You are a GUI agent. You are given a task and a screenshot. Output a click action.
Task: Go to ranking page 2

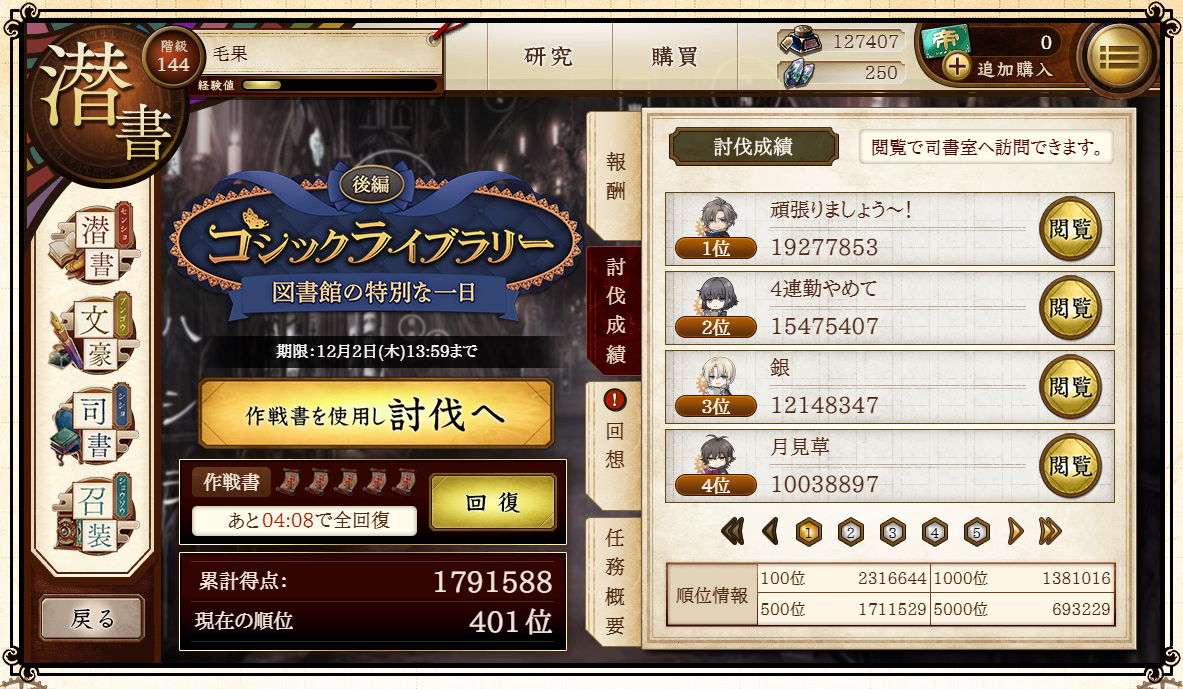[850, 532]
